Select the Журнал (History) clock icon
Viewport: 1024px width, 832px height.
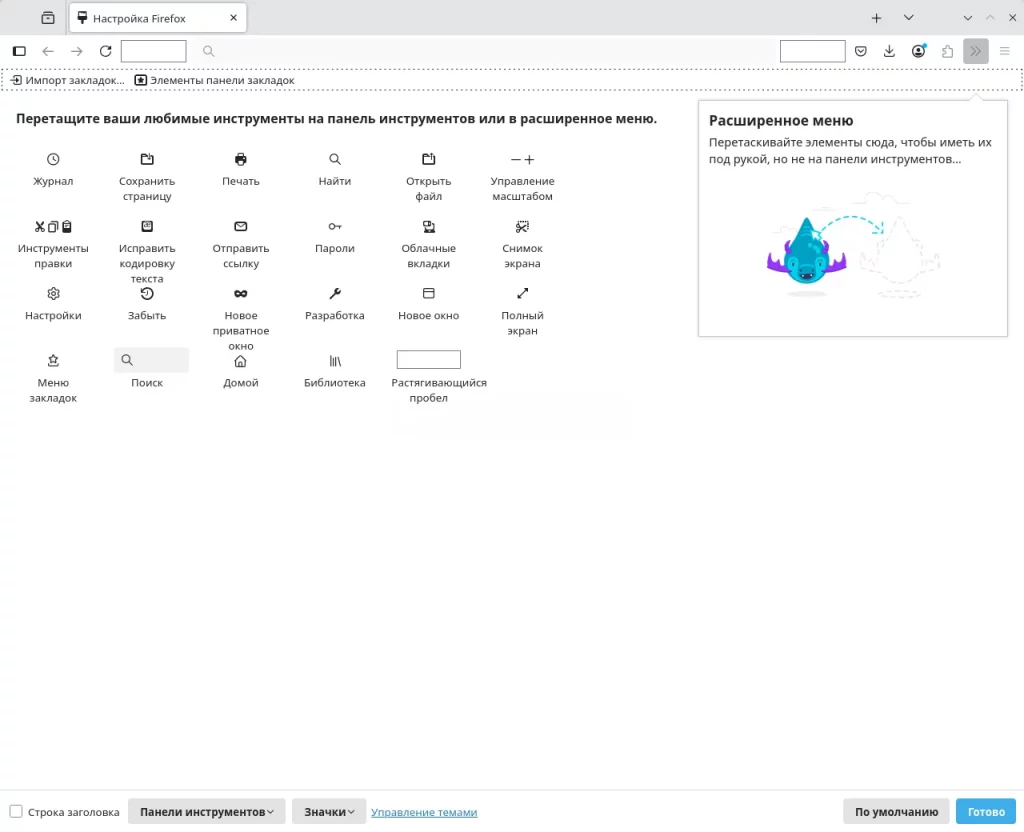(x=53, y=159)
